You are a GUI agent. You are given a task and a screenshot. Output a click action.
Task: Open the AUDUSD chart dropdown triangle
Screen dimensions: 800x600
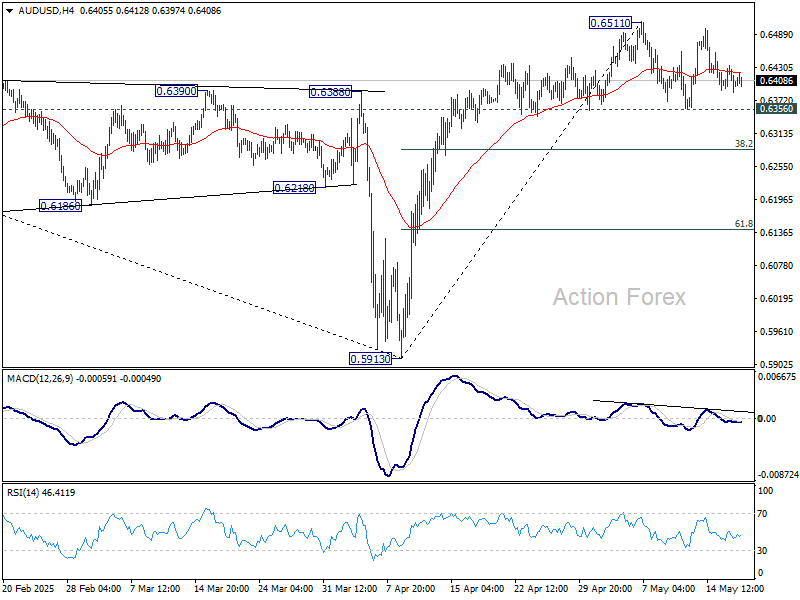point(10,11)
